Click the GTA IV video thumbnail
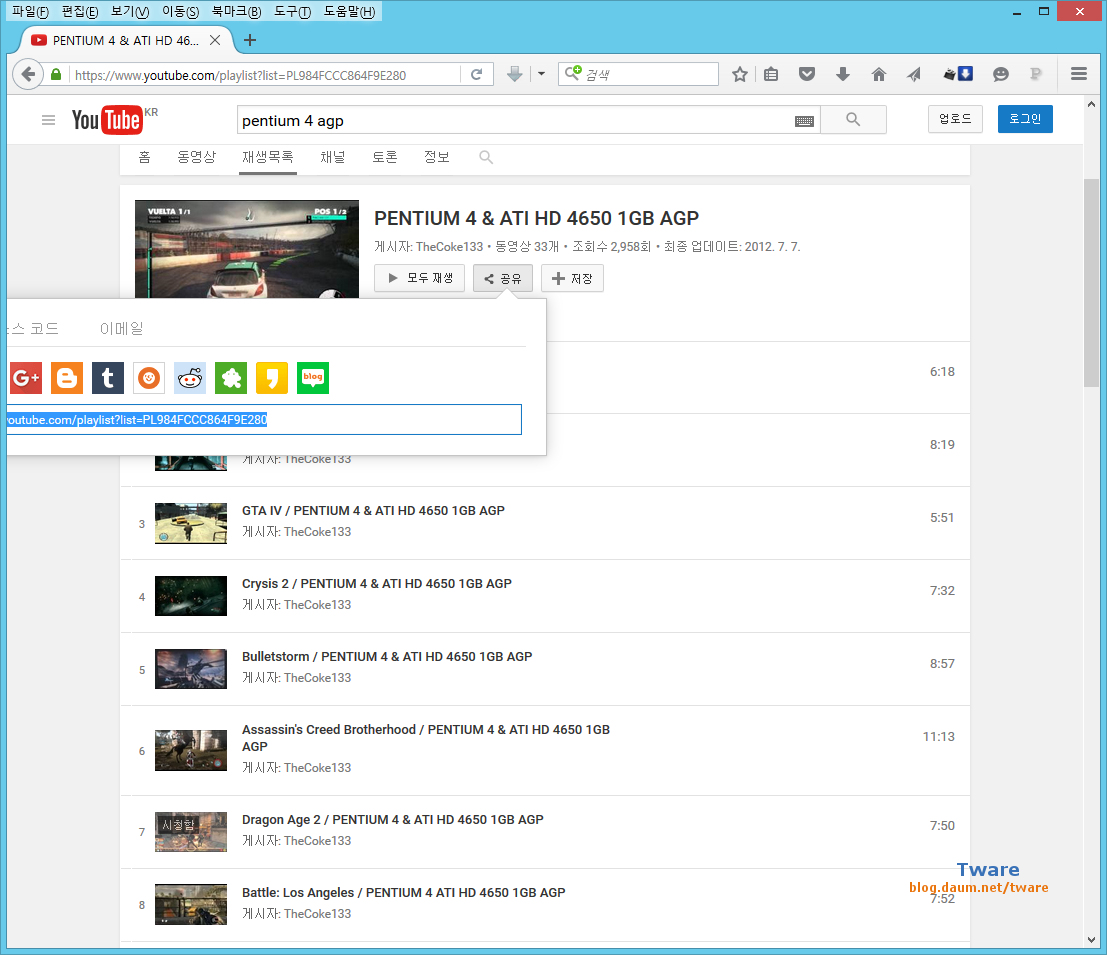The height and width of the screenshot is (955, 1107). click(191, 523)
